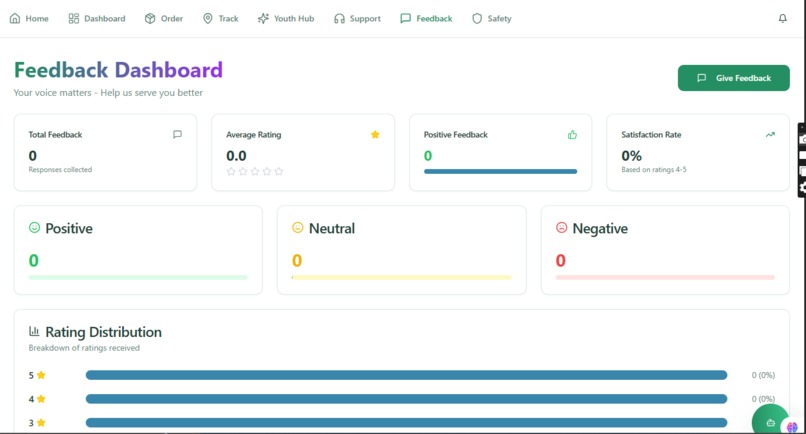
Task: Click the empty rating stars under 0.0
Action: click(255, 171)
